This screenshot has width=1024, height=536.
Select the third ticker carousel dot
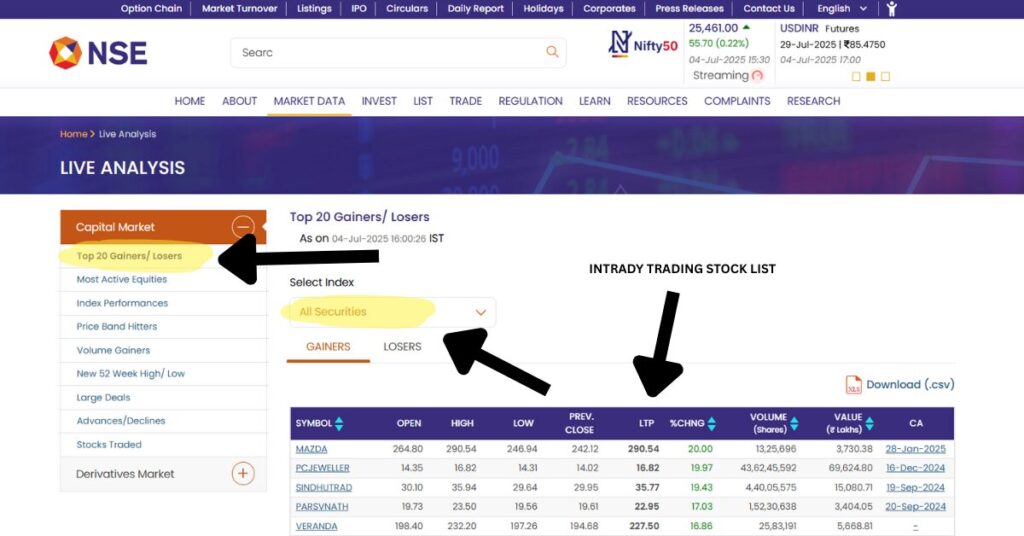coord(886,76)
